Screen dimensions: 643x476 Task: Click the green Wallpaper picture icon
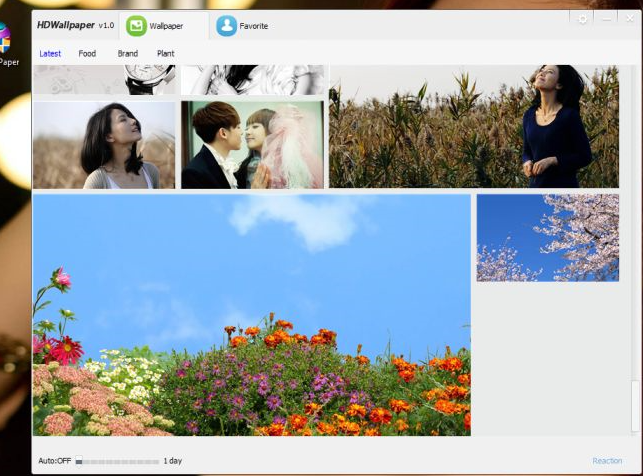point(137,26)
